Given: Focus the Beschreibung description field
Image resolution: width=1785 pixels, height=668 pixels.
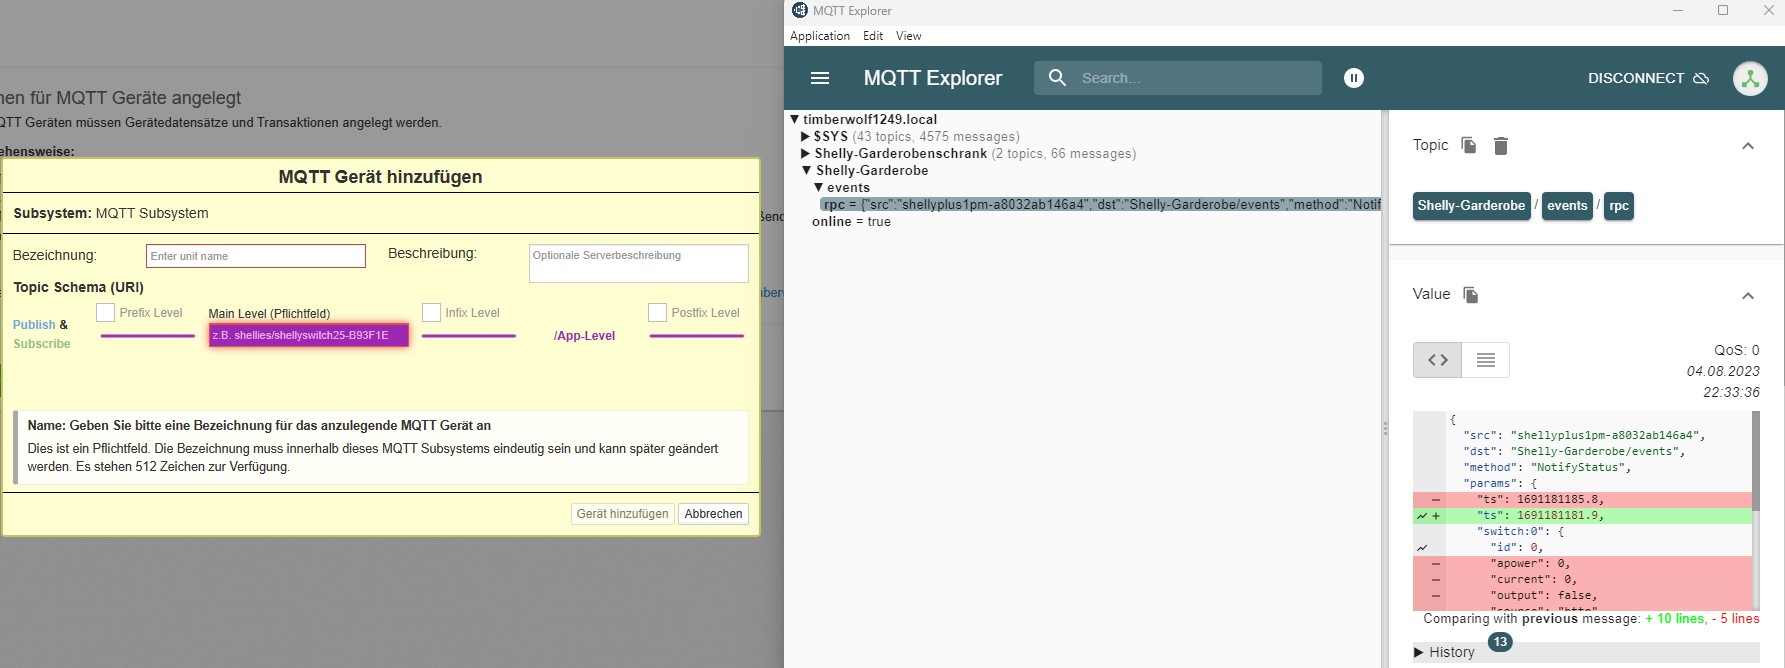Looking at the screenshot, I should point(638,263).
